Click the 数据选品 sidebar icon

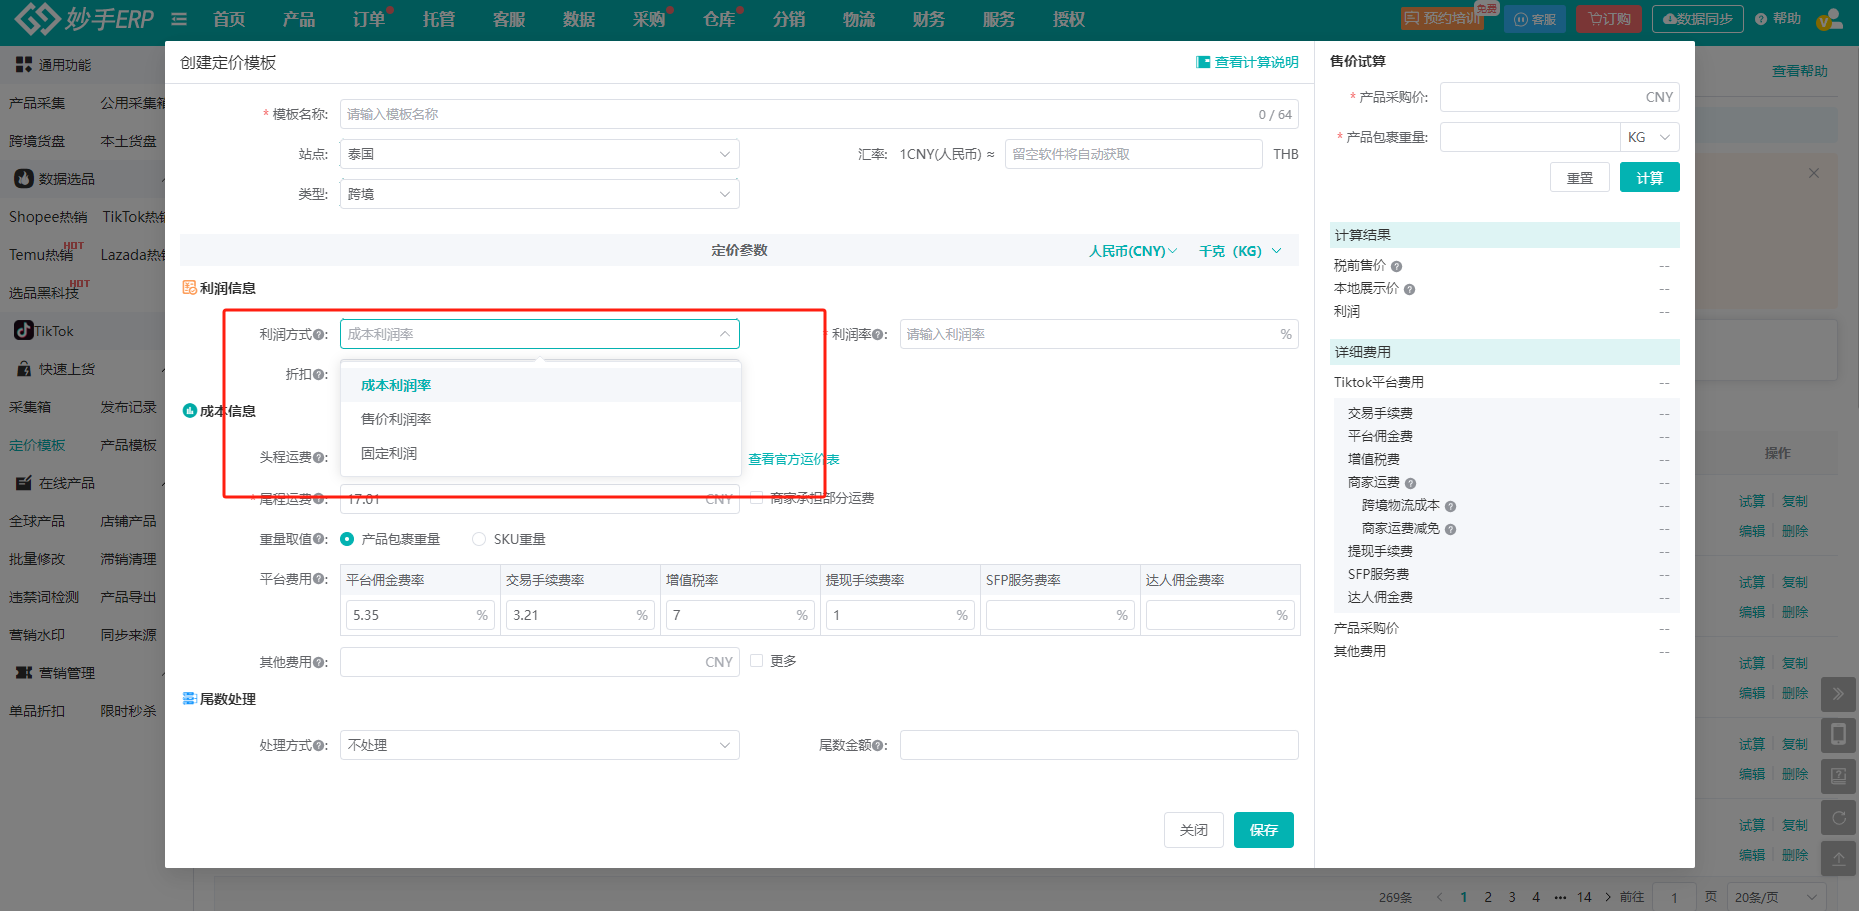point(23,178)
